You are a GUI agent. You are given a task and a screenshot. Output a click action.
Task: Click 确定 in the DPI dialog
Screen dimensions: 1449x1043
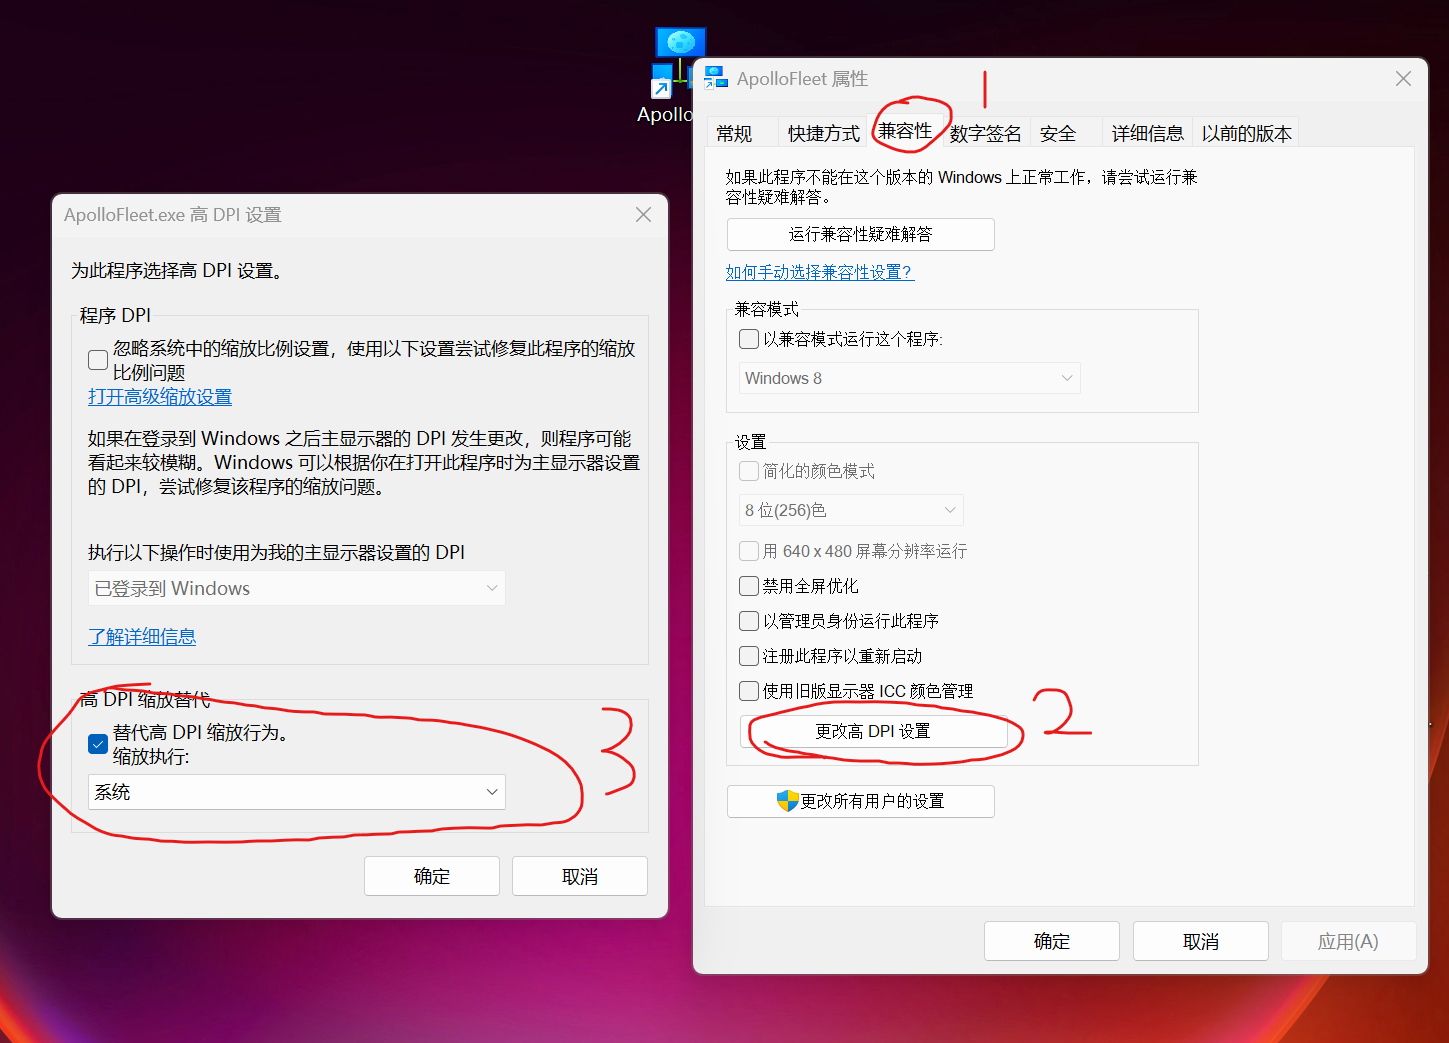point(432,876)
